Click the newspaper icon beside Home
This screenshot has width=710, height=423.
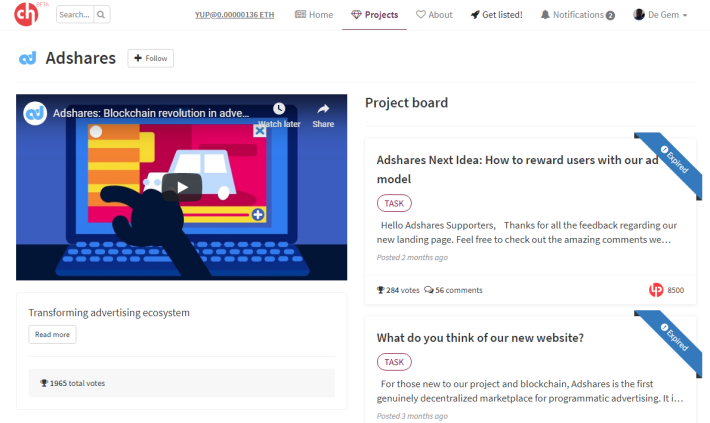click(x=300, y=14)
